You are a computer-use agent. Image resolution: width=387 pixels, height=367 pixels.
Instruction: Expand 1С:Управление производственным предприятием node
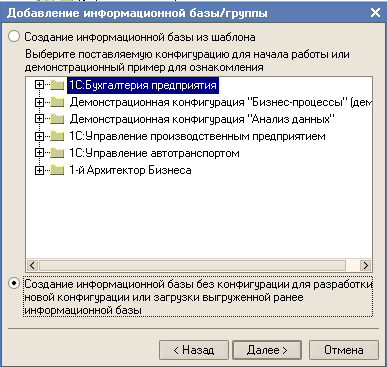(x=39, y=136)
